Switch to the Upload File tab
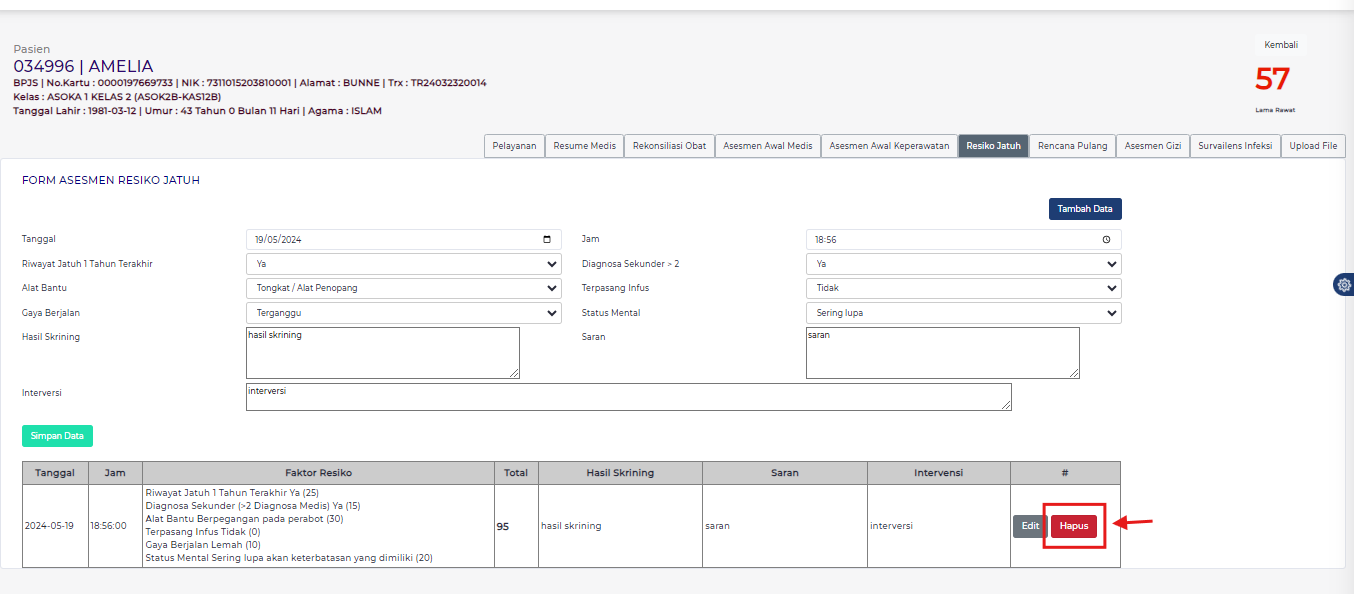Image resolution: width=1354 pixels, height=594 pixels. point(1313,145)
